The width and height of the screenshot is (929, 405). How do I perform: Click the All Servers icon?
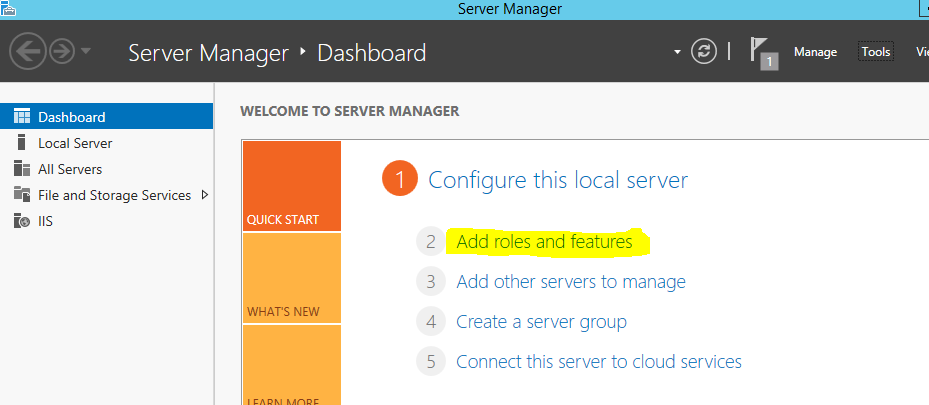pos(22,169)
